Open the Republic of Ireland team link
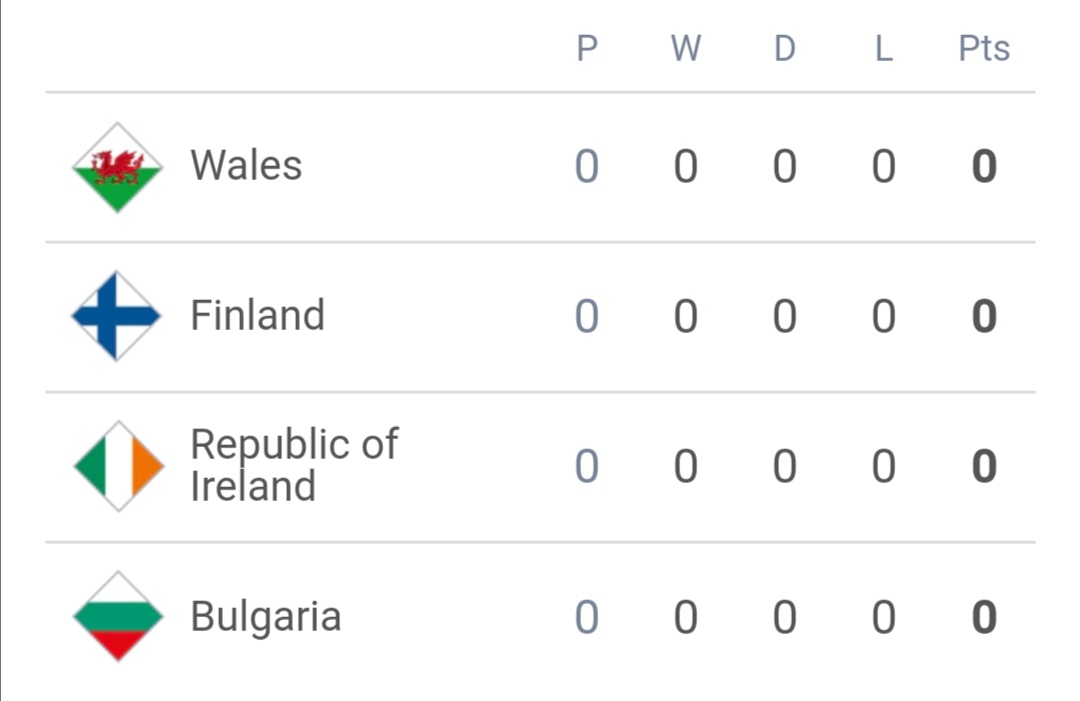This screenshot has width=1080, height=701. [294, 465]
